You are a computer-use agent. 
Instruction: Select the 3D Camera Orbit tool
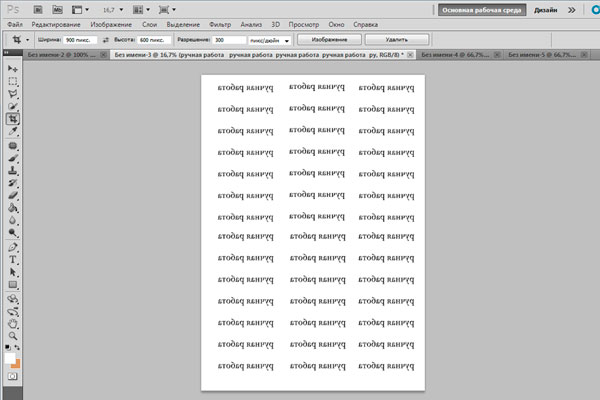(x=13, y=312)
